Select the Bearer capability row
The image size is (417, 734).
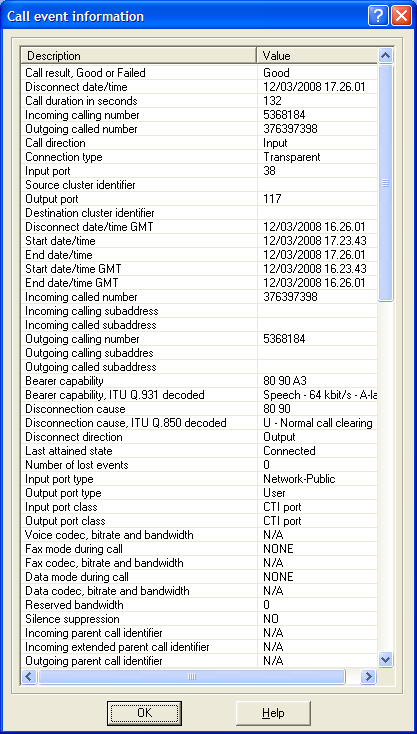click(199, 381)
